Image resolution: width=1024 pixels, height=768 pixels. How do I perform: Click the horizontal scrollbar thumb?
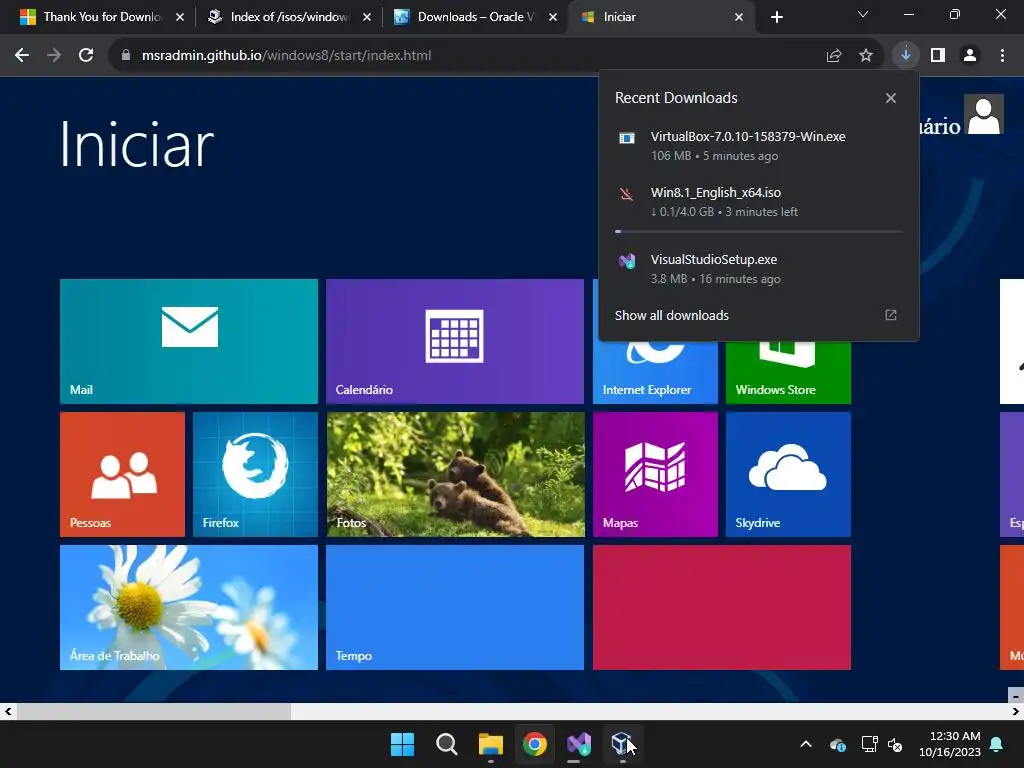click(x=153, y=711)
